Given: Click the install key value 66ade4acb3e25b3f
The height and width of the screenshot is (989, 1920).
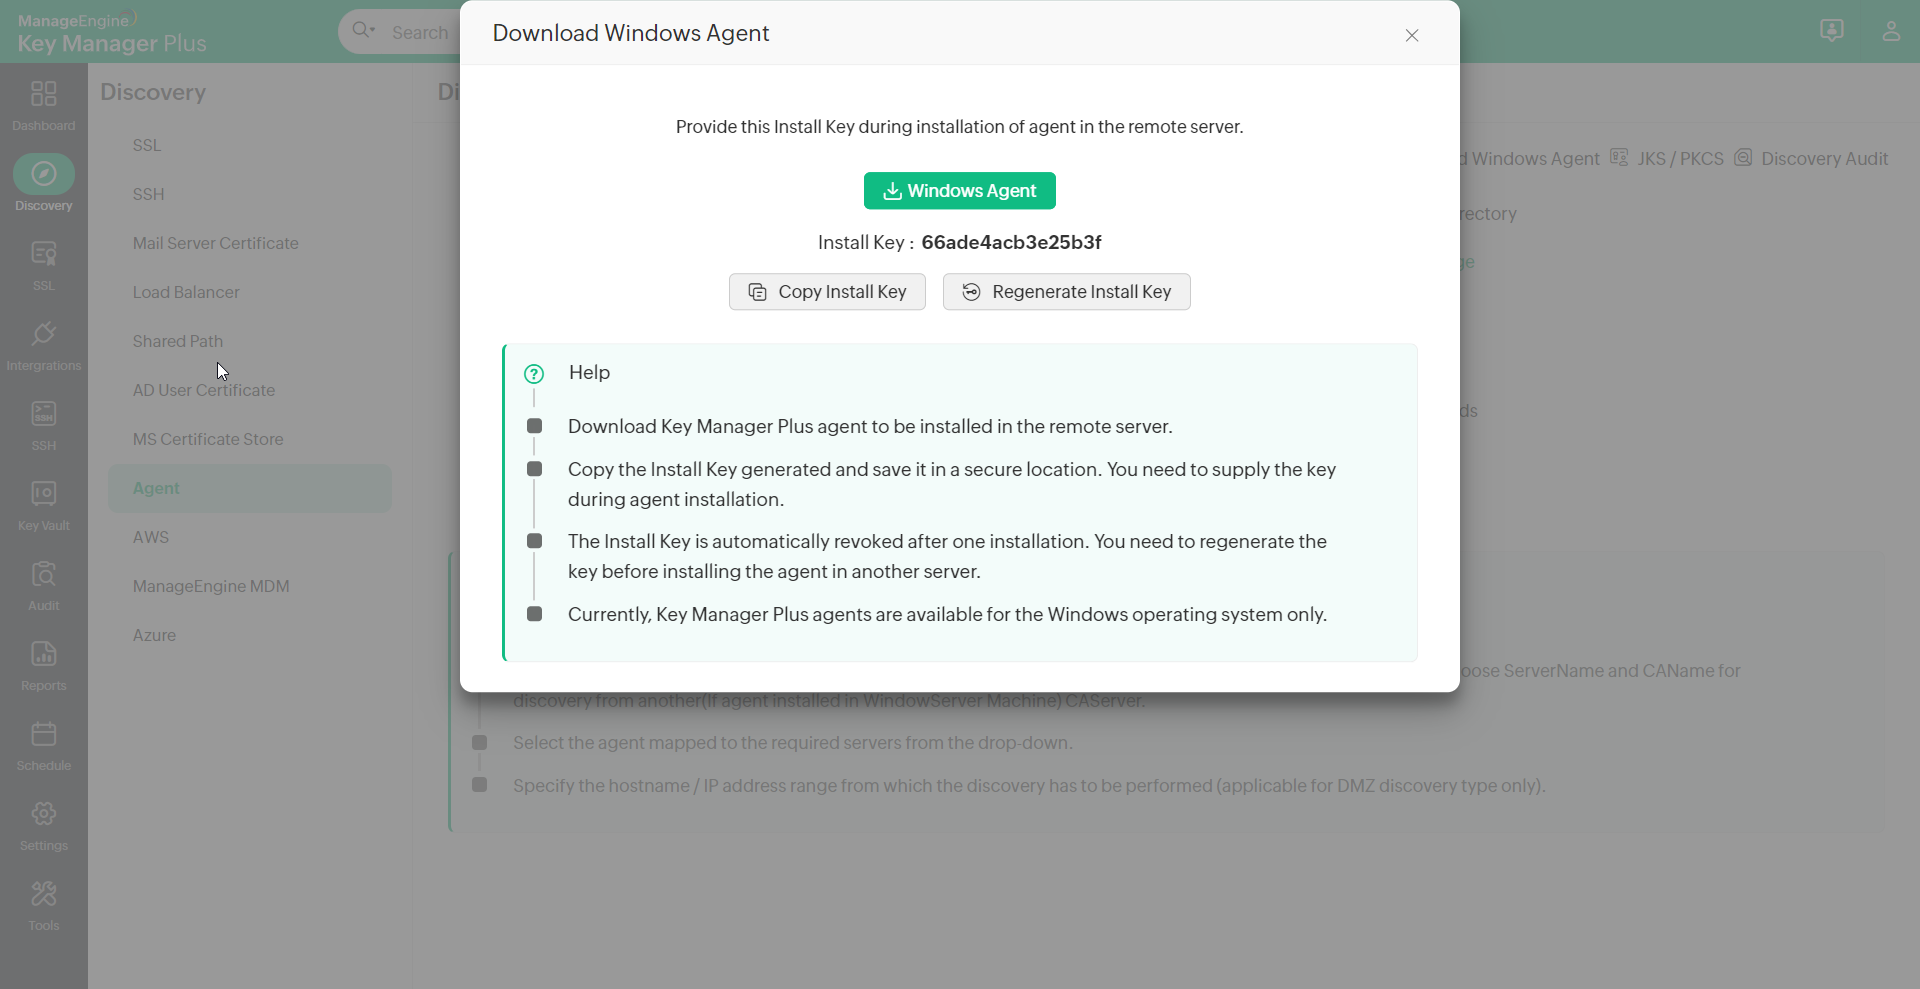Looking at the screenshot, I should point(1011,242).
